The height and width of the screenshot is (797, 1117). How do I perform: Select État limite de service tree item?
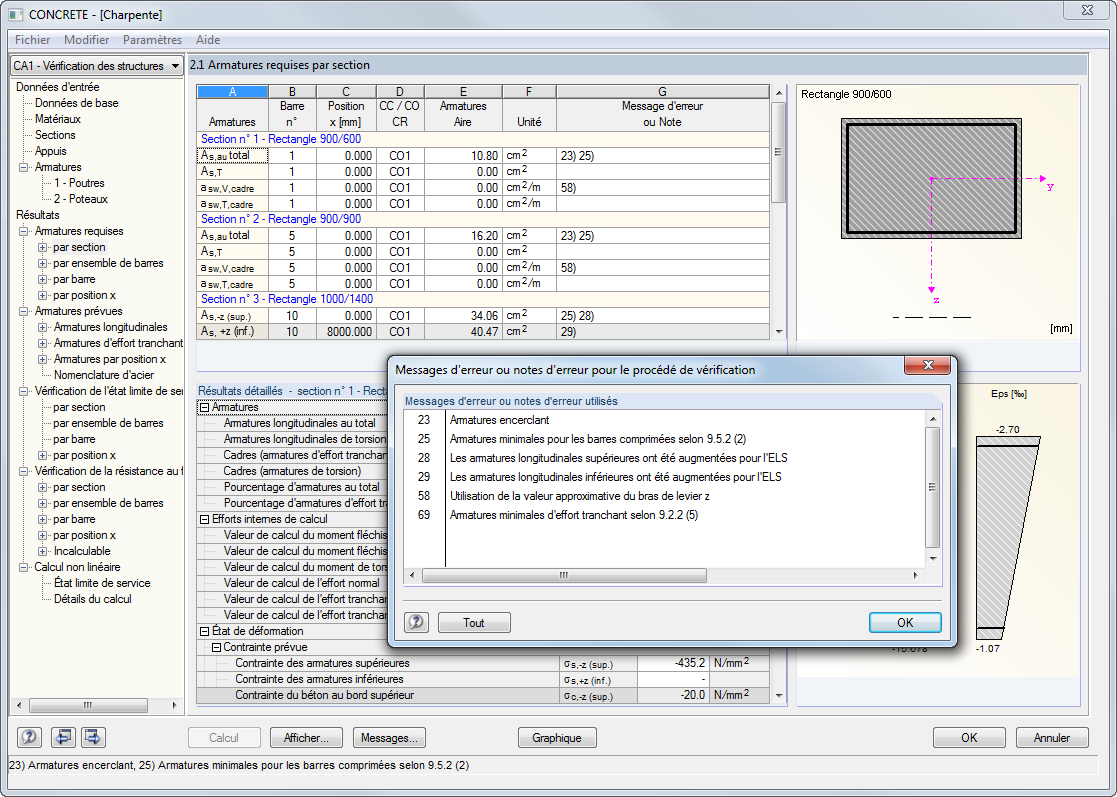click(x=102, y=583)
